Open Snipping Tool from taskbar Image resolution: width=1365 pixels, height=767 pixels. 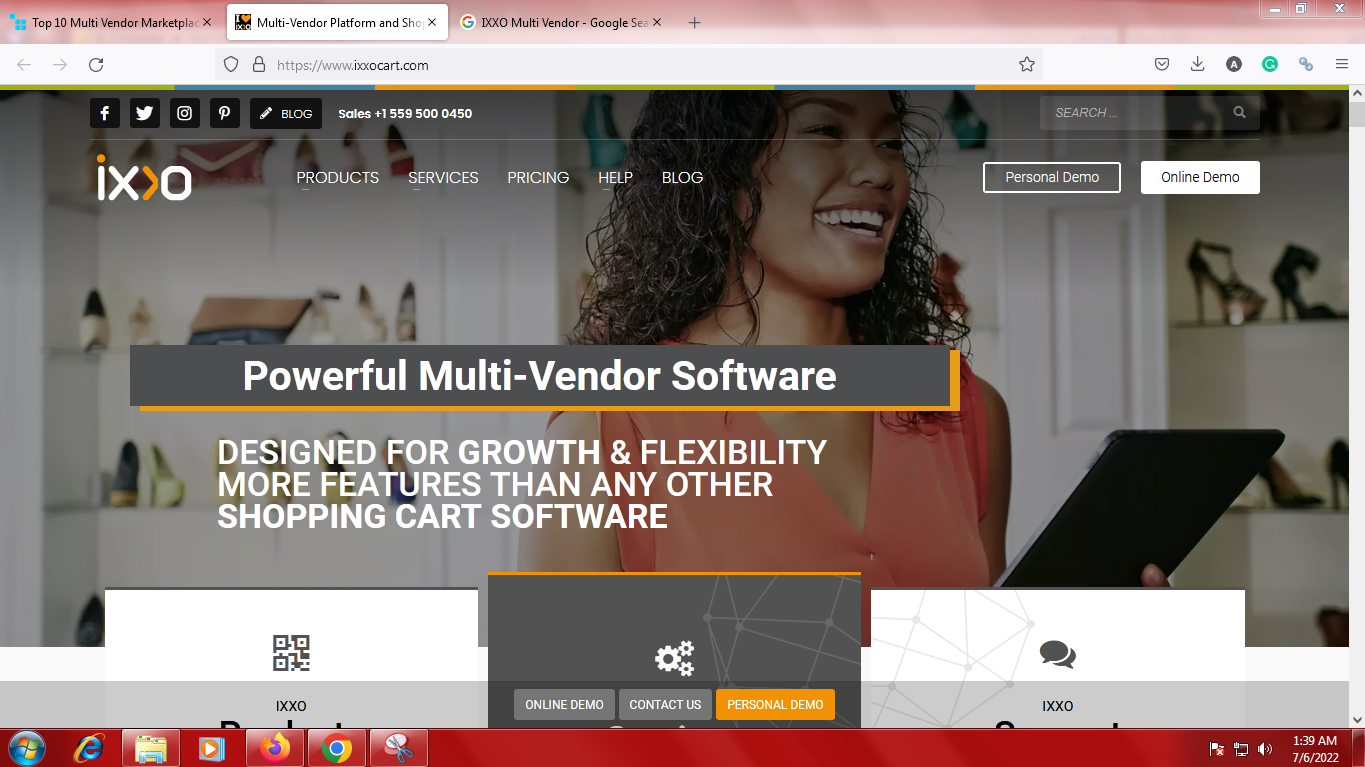pos(399,748)
